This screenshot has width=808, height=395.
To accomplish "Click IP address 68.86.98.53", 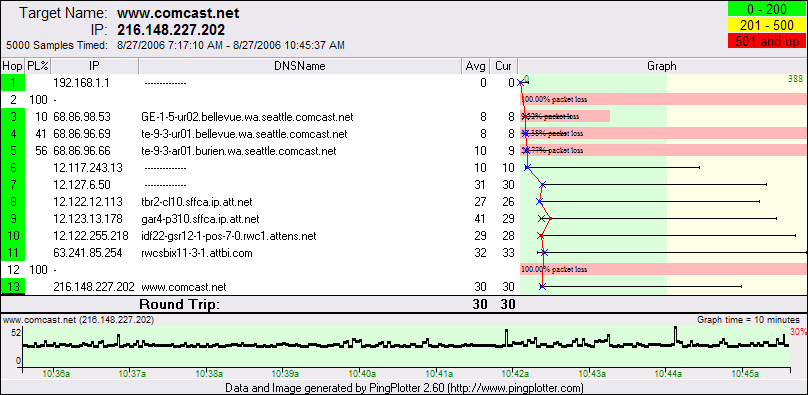I will coord(81,117).
